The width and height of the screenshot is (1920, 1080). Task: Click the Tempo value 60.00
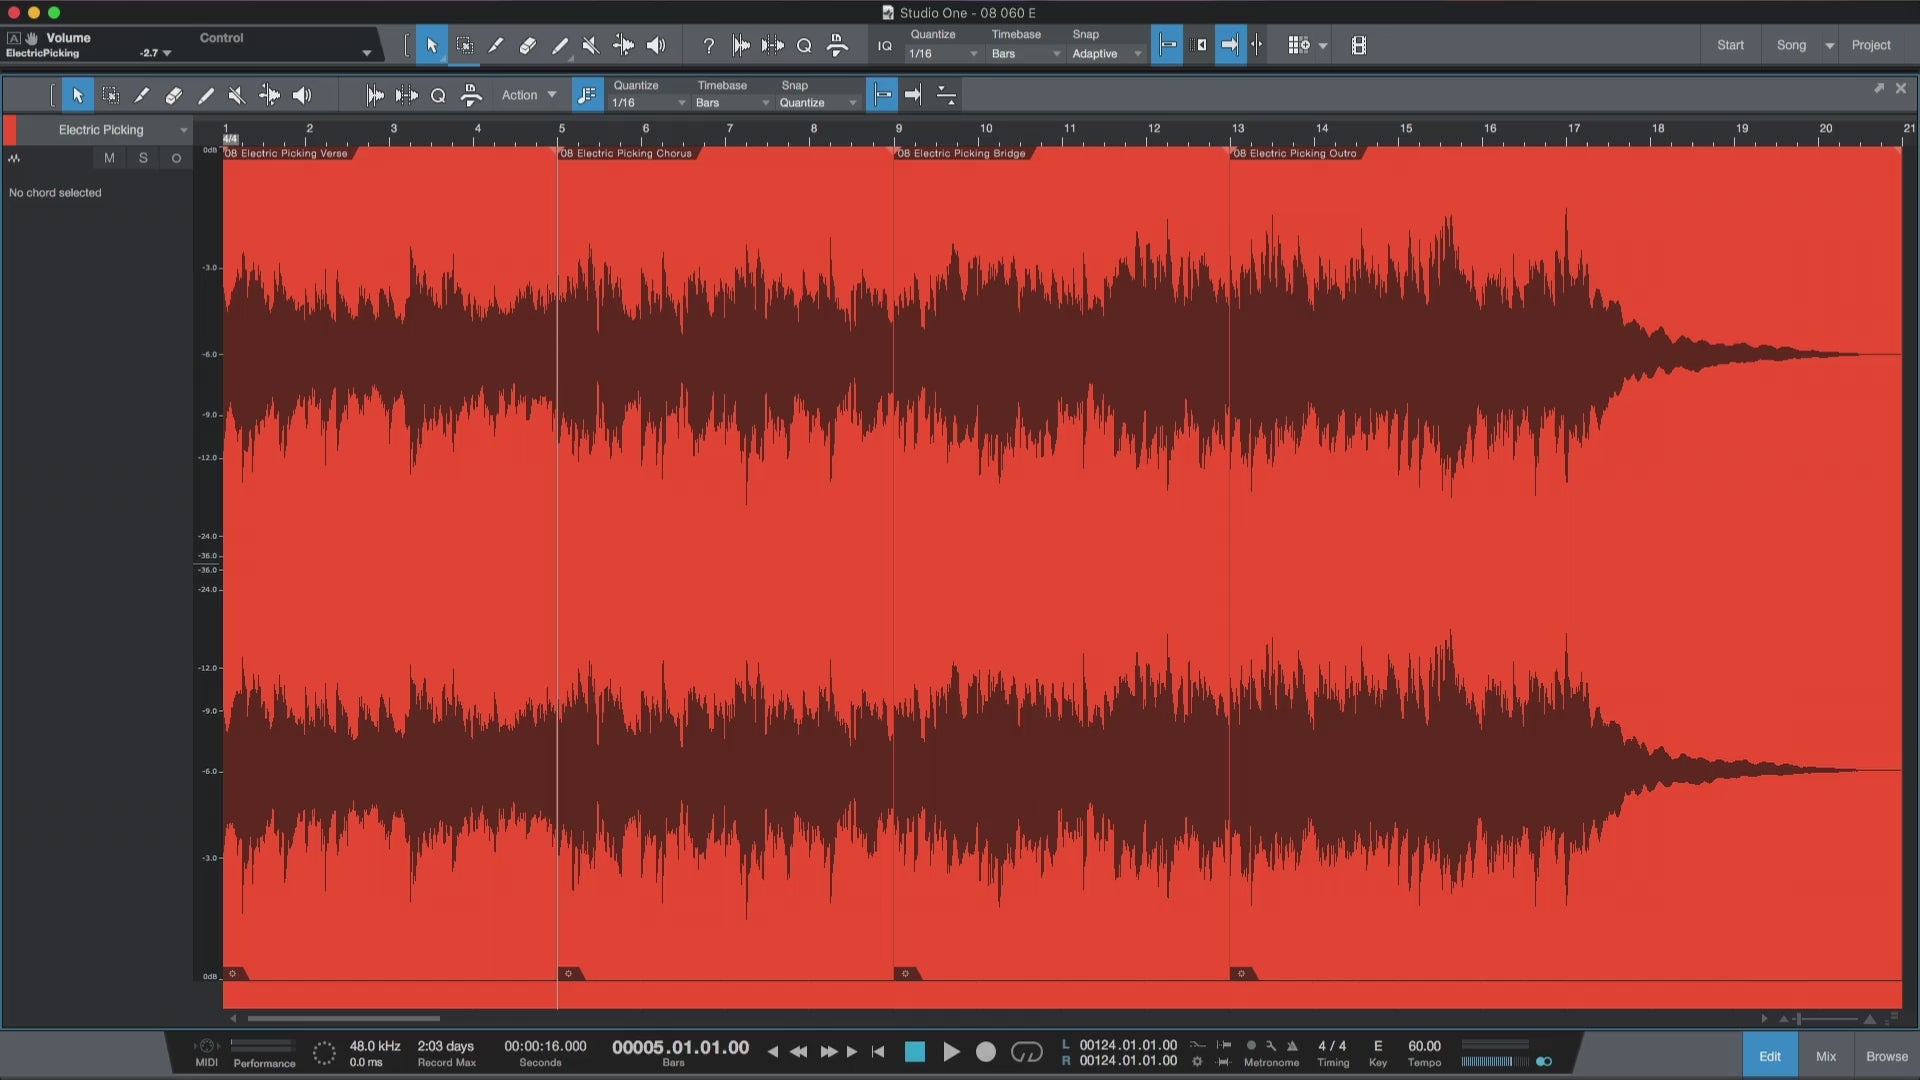coord(1424,1046)
